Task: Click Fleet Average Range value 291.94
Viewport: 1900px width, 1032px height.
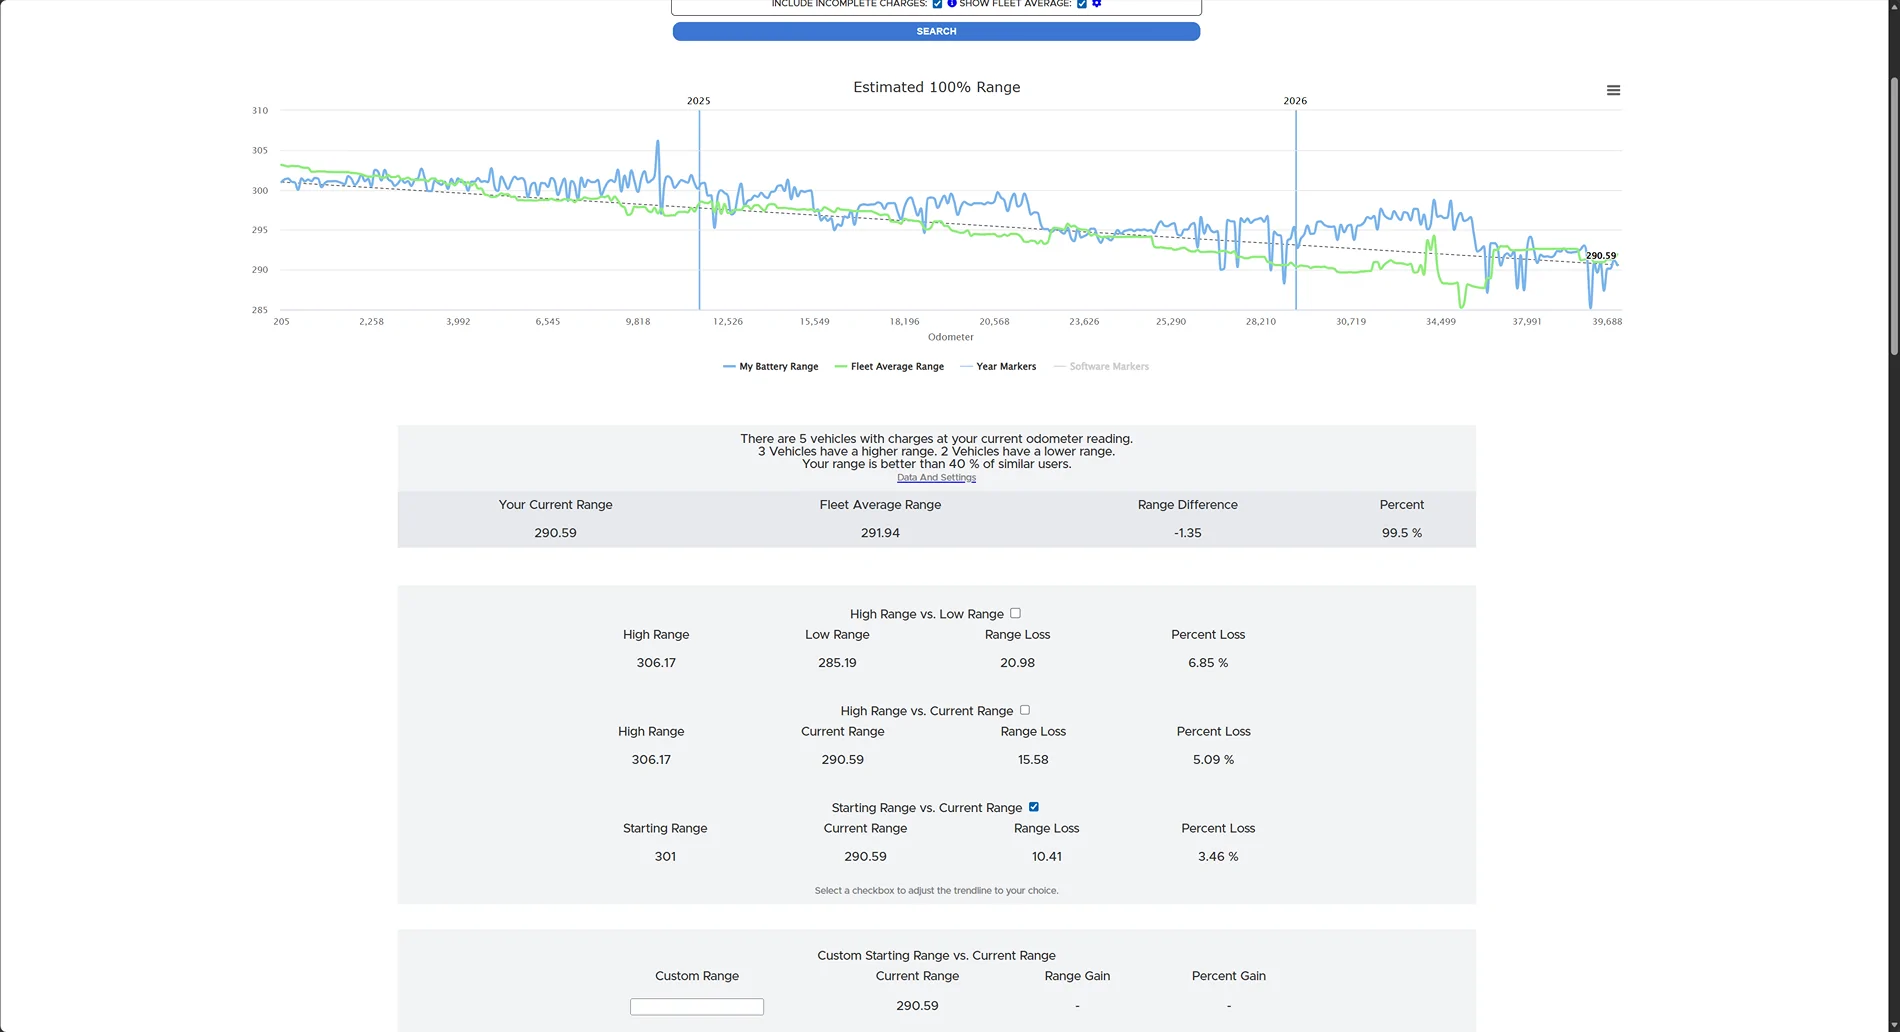Action: 880,533
